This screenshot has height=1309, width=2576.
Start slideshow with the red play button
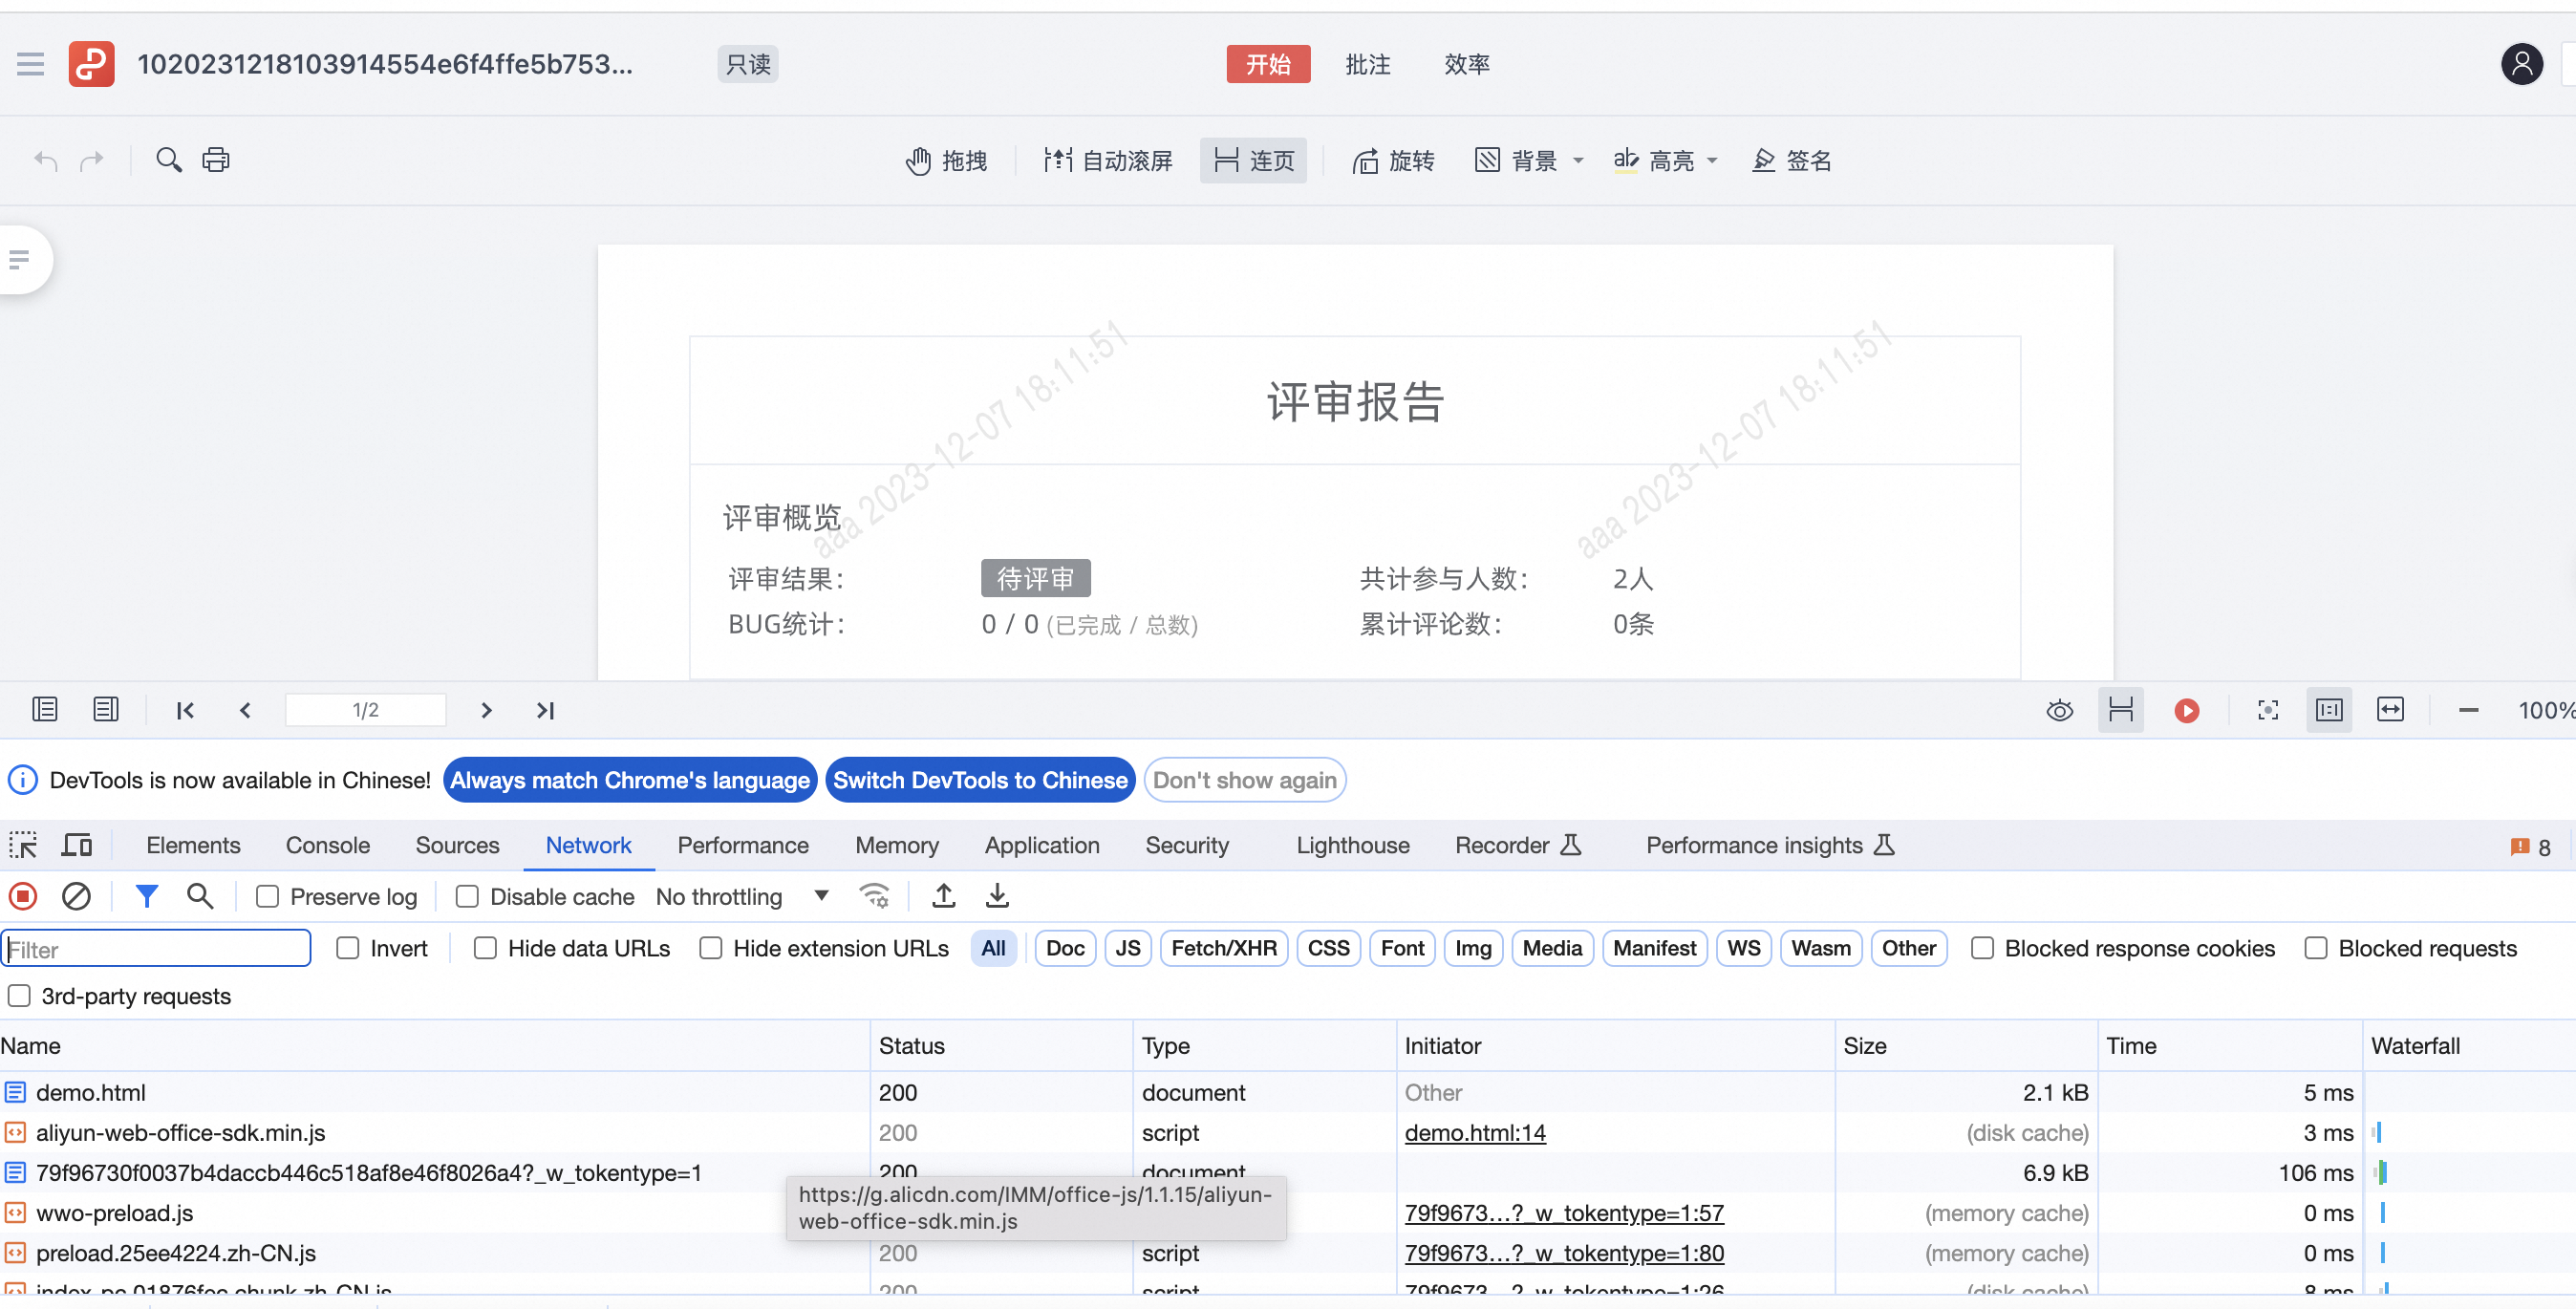2186,710
